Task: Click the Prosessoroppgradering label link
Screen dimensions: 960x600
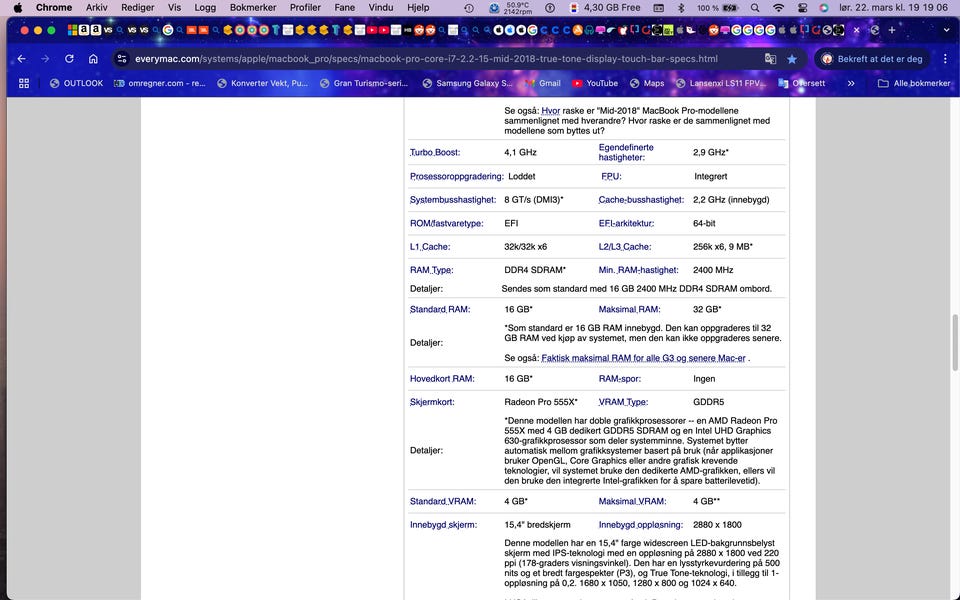Action: click(x=457, y=176)
